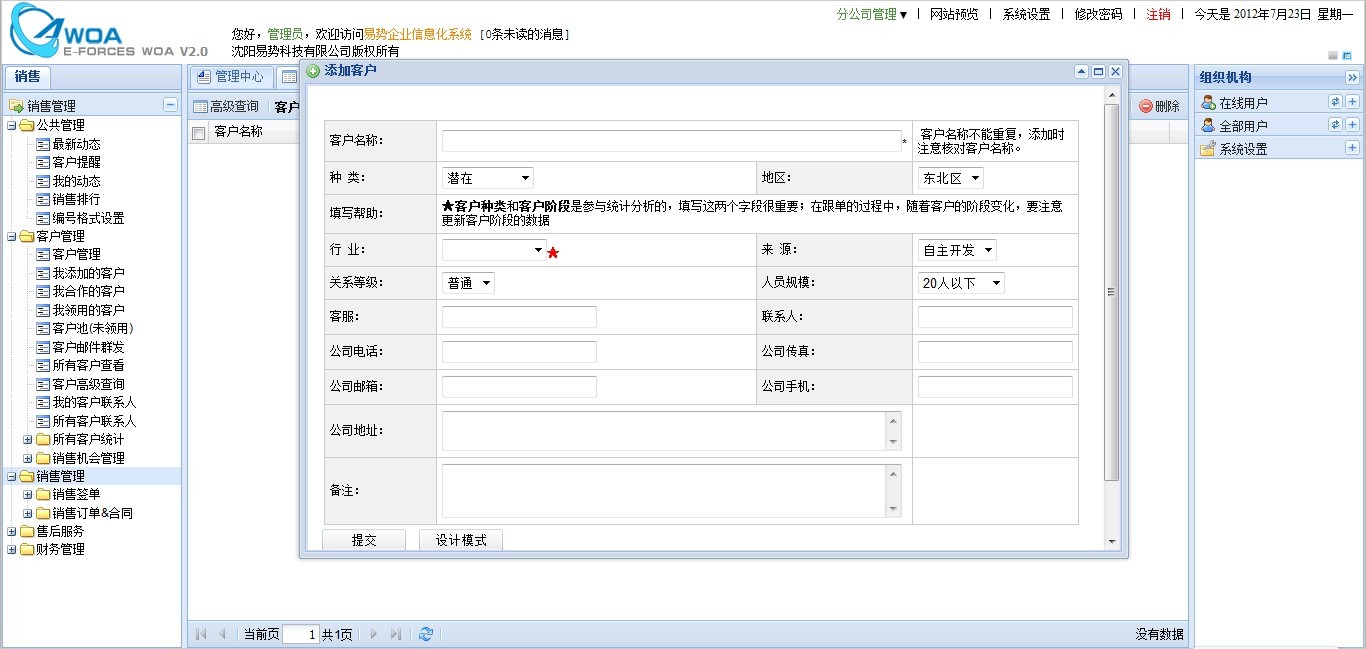Screen dimensions: 1366x649
Task: Click the dialog's vertical scrollbar
Action: (x=1111, y=291)
